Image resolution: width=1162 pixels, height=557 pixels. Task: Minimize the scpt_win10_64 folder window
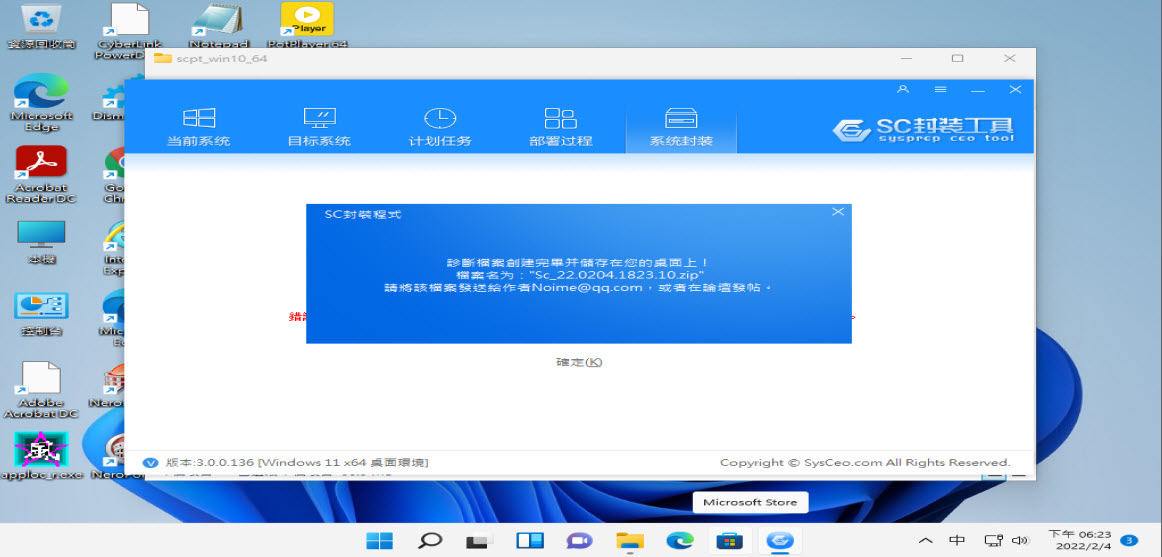point(906,58)
